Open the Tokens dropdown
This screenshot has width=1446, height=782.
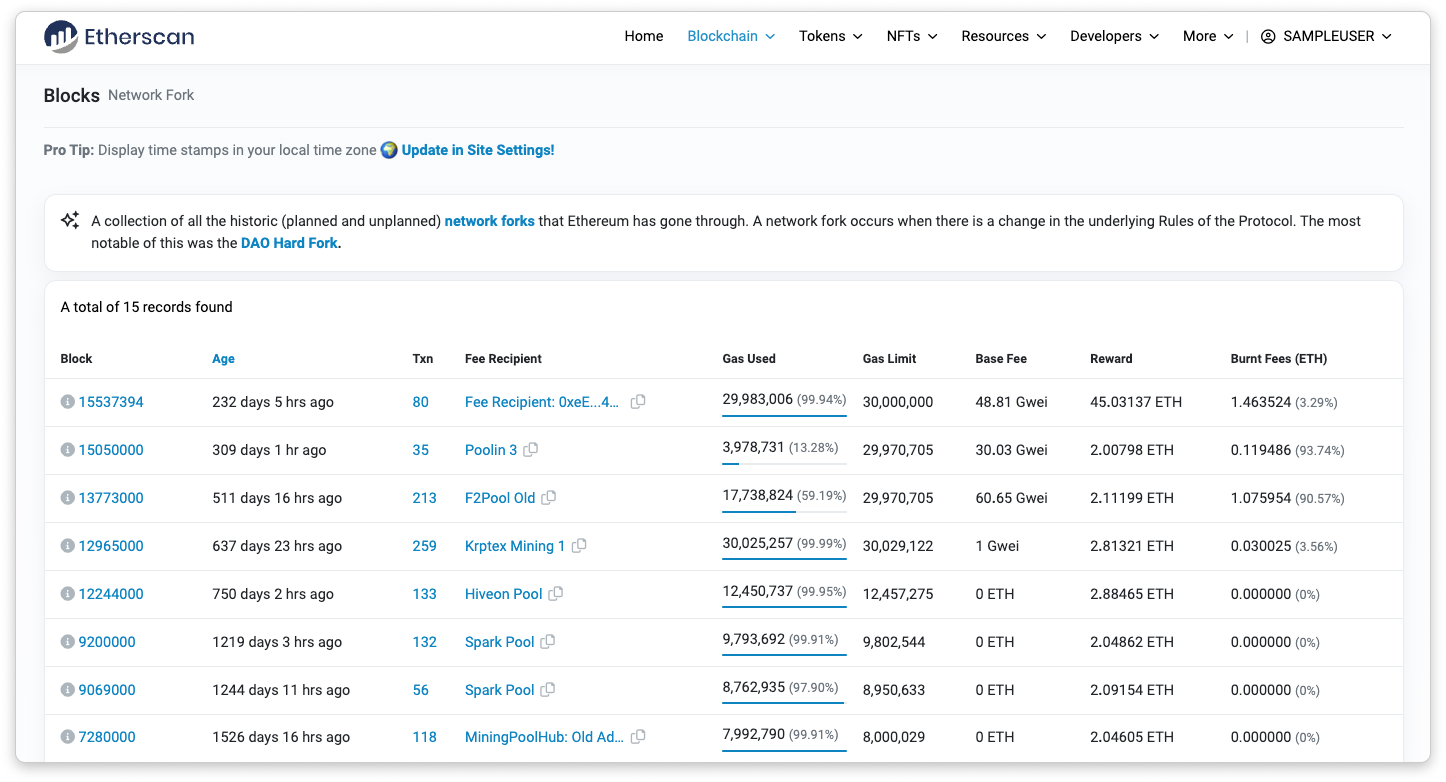pyautogui.click(x=830, y=36)
